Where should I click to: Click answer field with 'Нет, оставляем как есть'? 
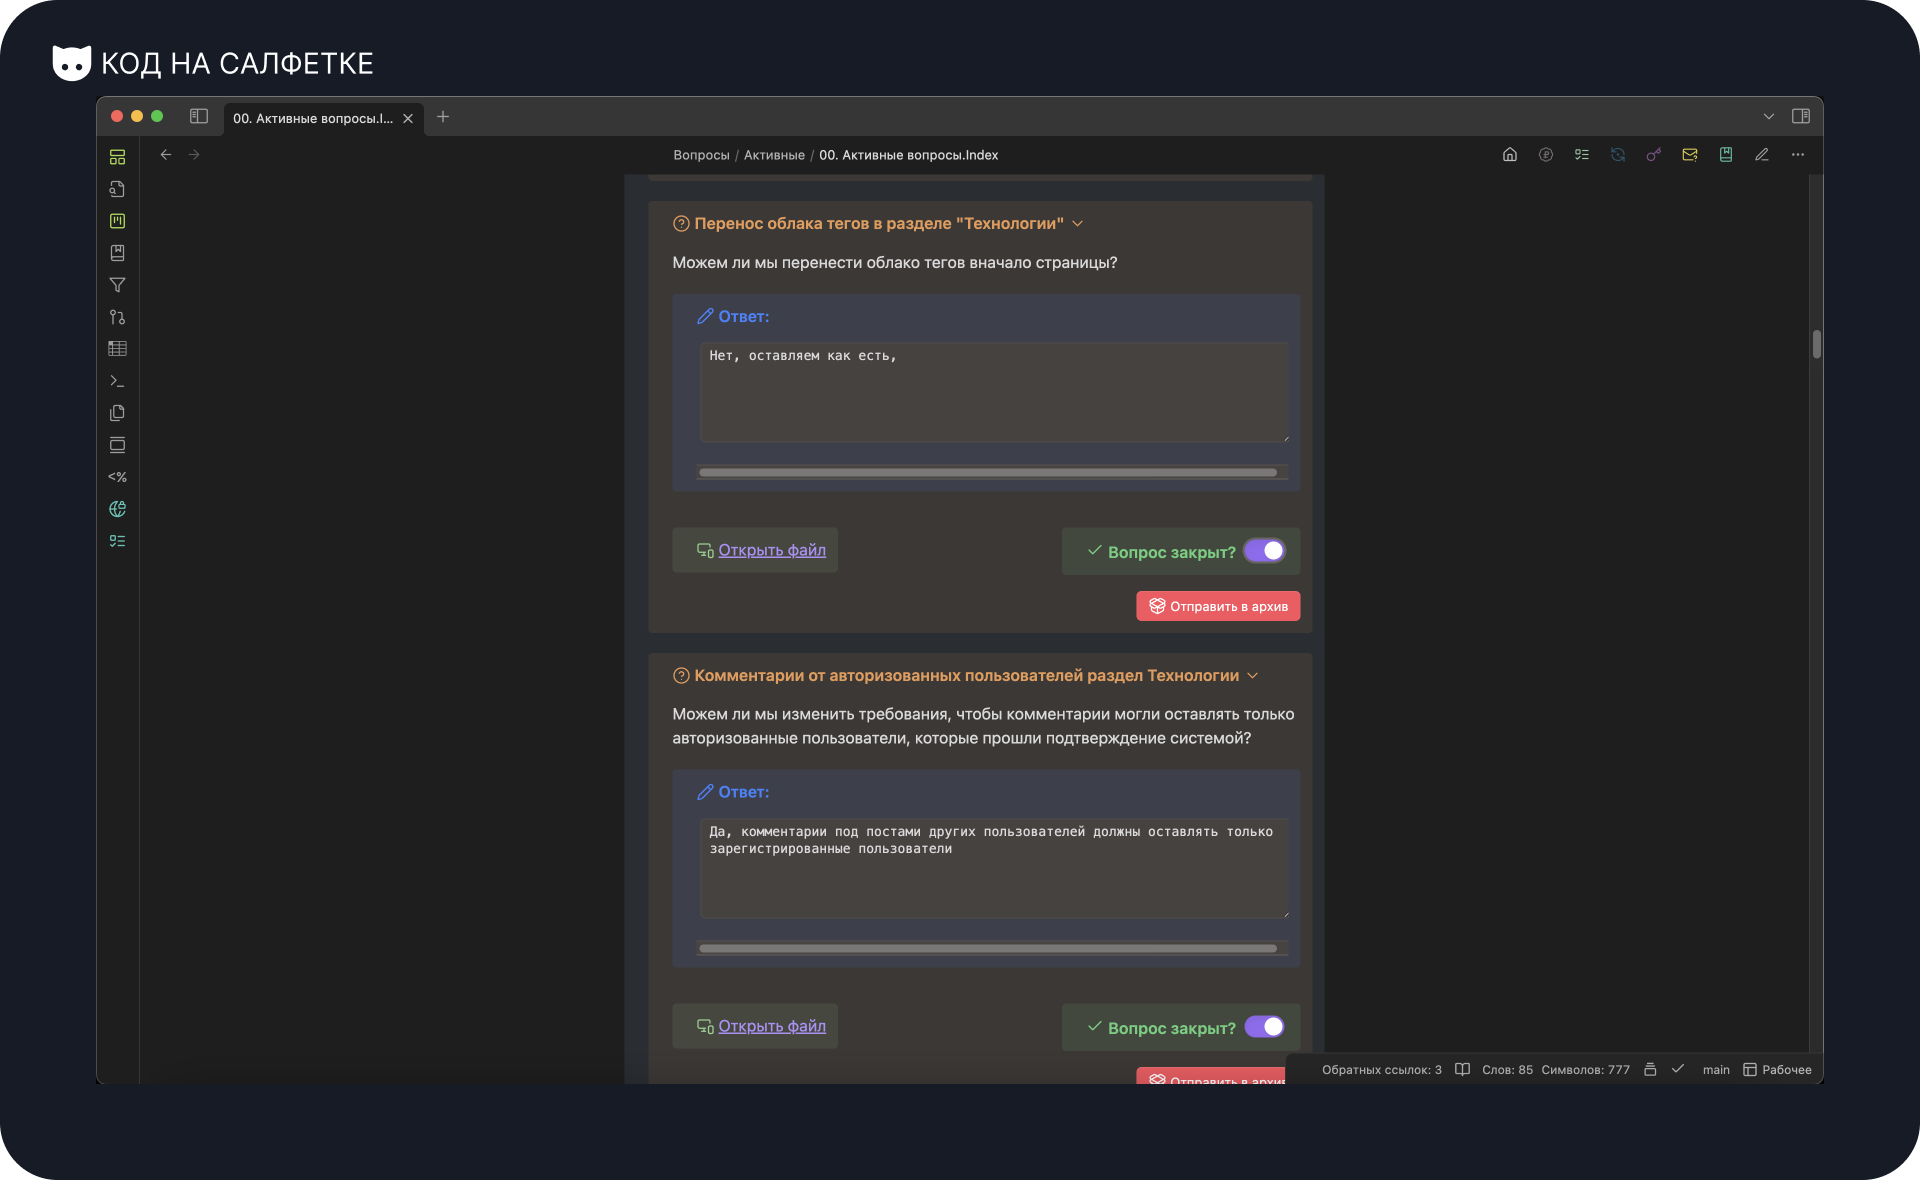tap(993, 392)
